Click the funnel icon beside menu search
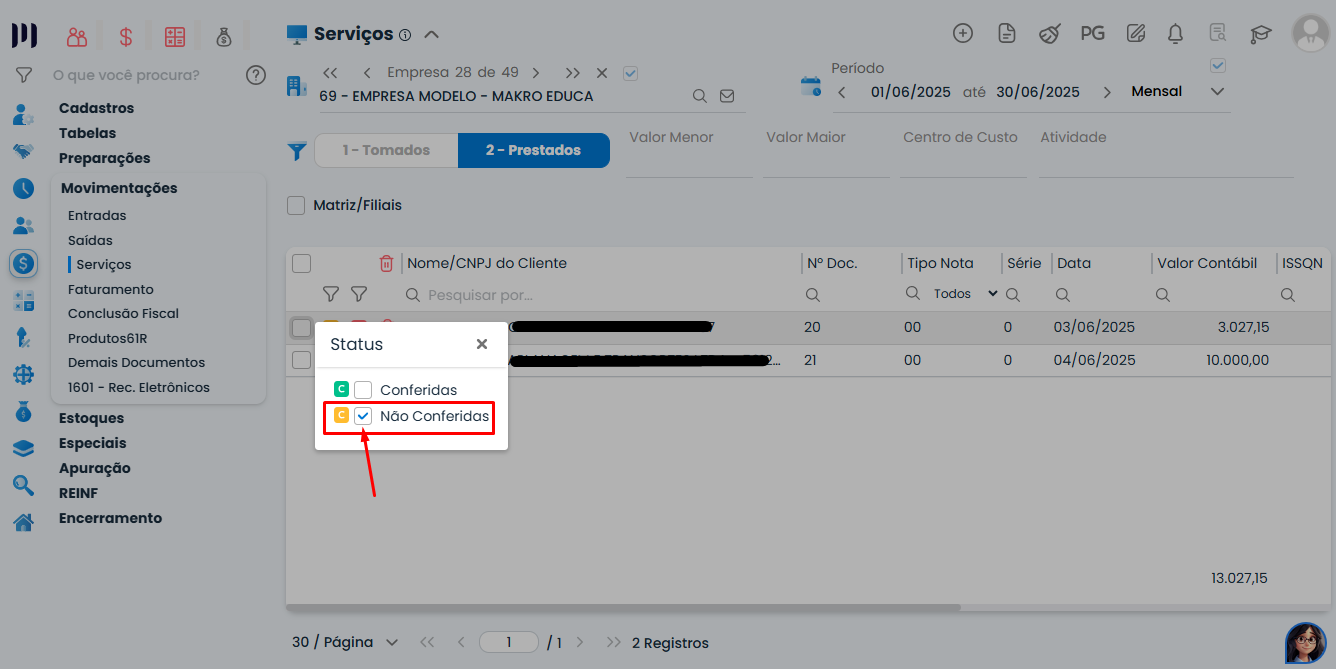This screenshot has width=1336, height=669. (x=24, y=75)
